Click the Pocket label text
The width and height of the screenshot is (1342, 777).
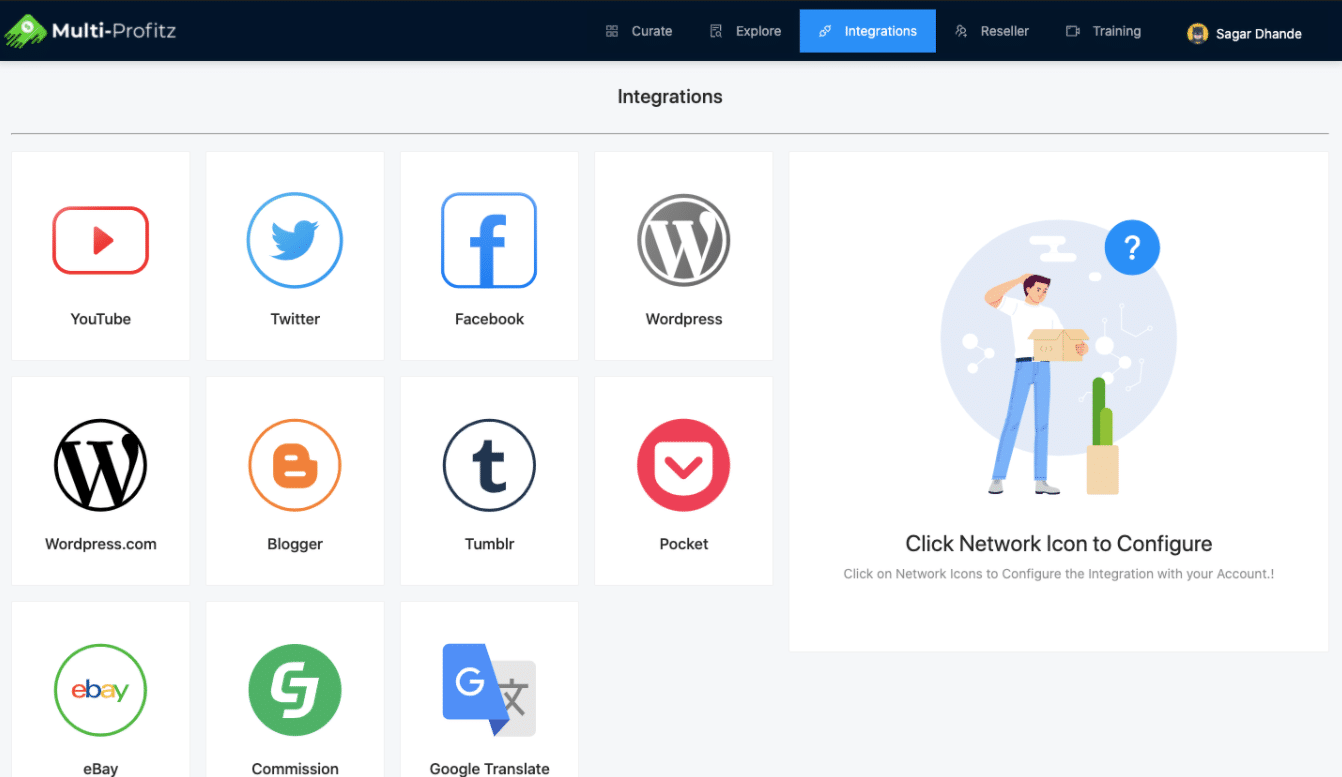tap(684, 544)
